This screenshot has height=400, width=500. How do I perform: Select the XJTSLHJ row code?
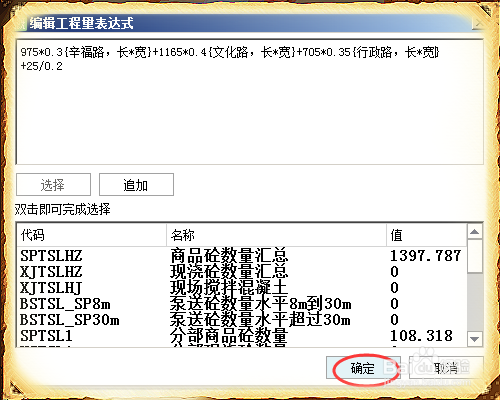pyautogui.click(x=51, y=288)
